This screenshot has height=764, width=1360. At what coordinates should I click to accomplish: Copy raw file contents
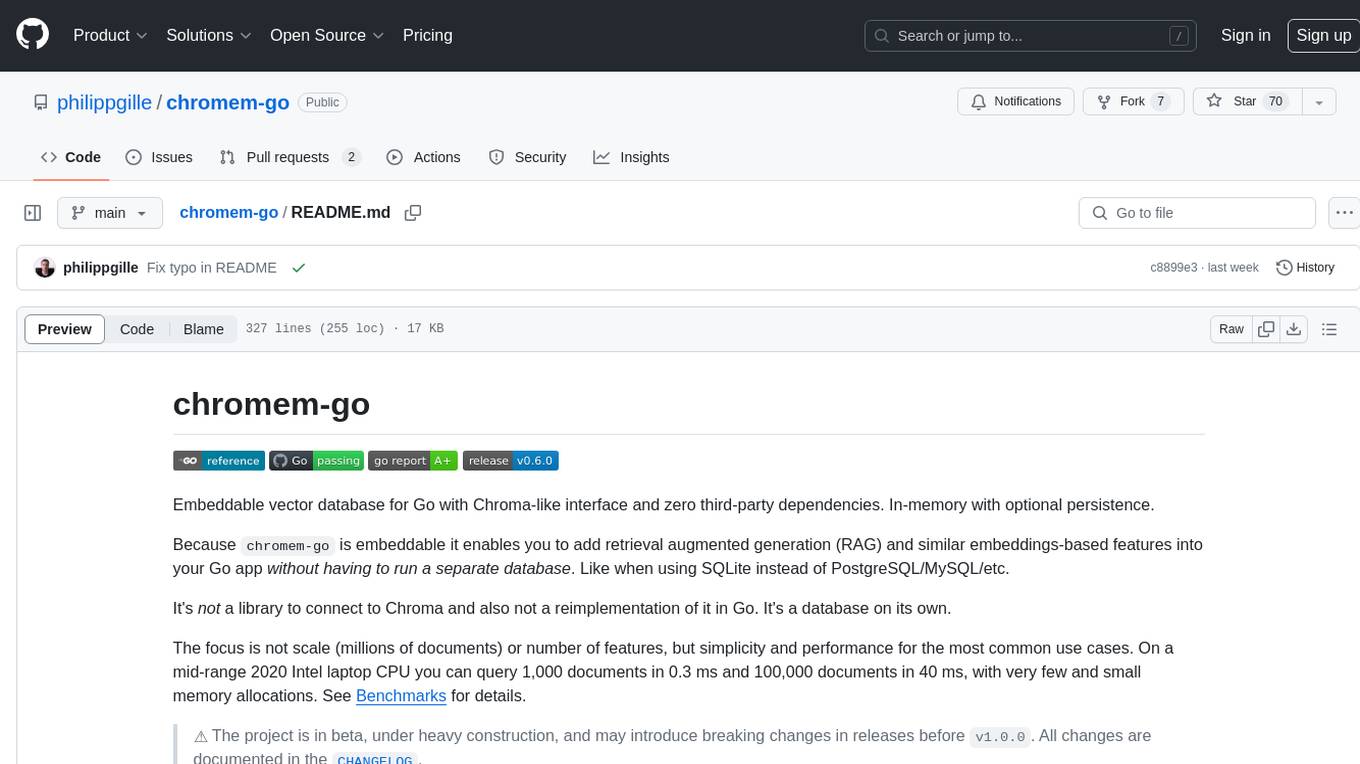1266,329
